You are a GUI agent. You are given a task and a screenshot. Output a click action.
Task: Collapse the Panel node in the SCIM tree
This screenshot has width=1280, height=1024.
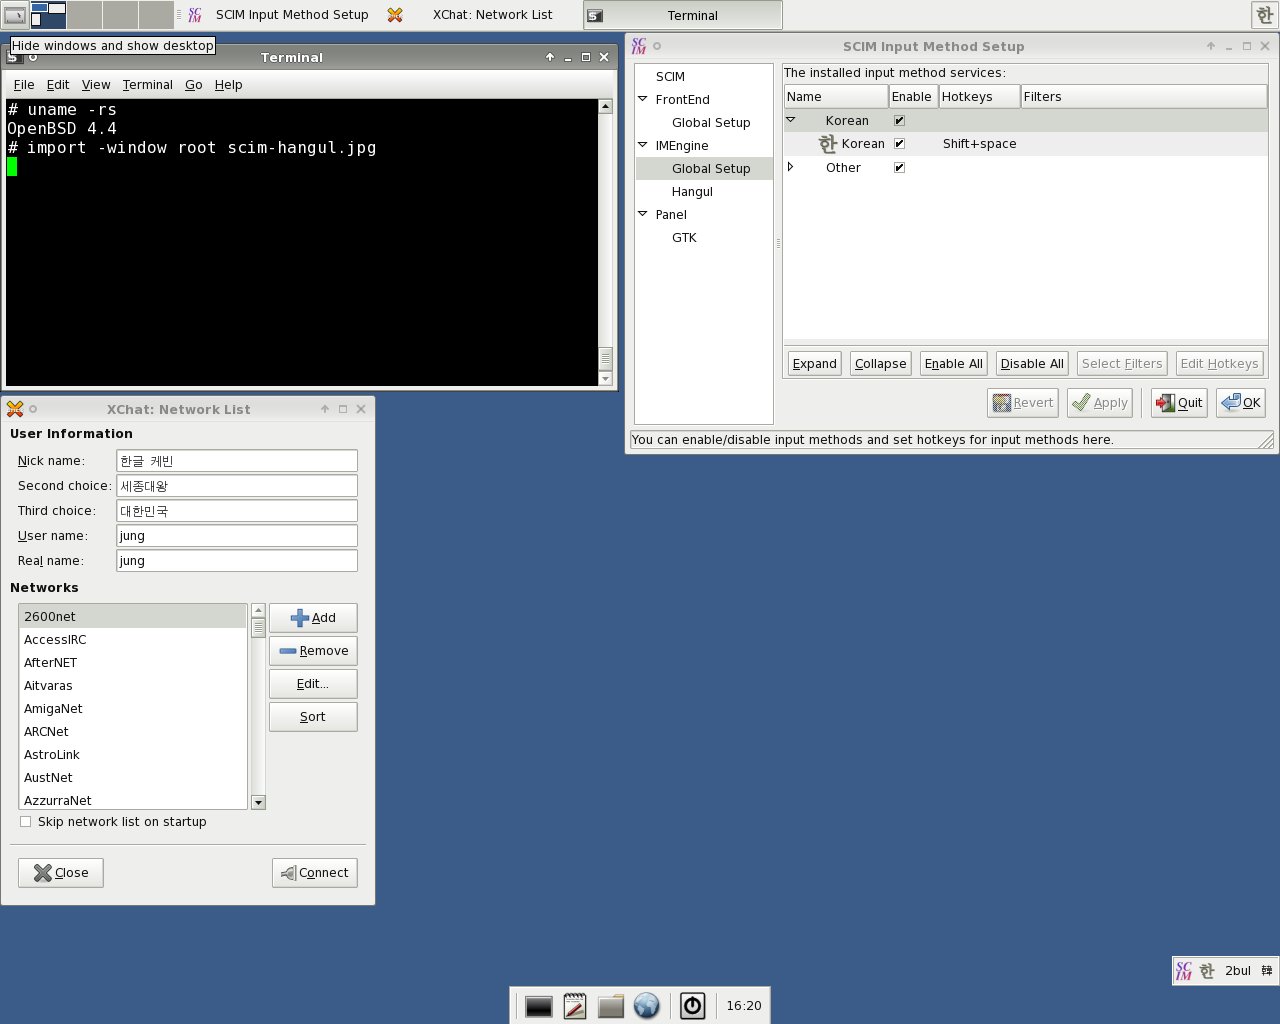pyautogui.click(x=643, y=214)
